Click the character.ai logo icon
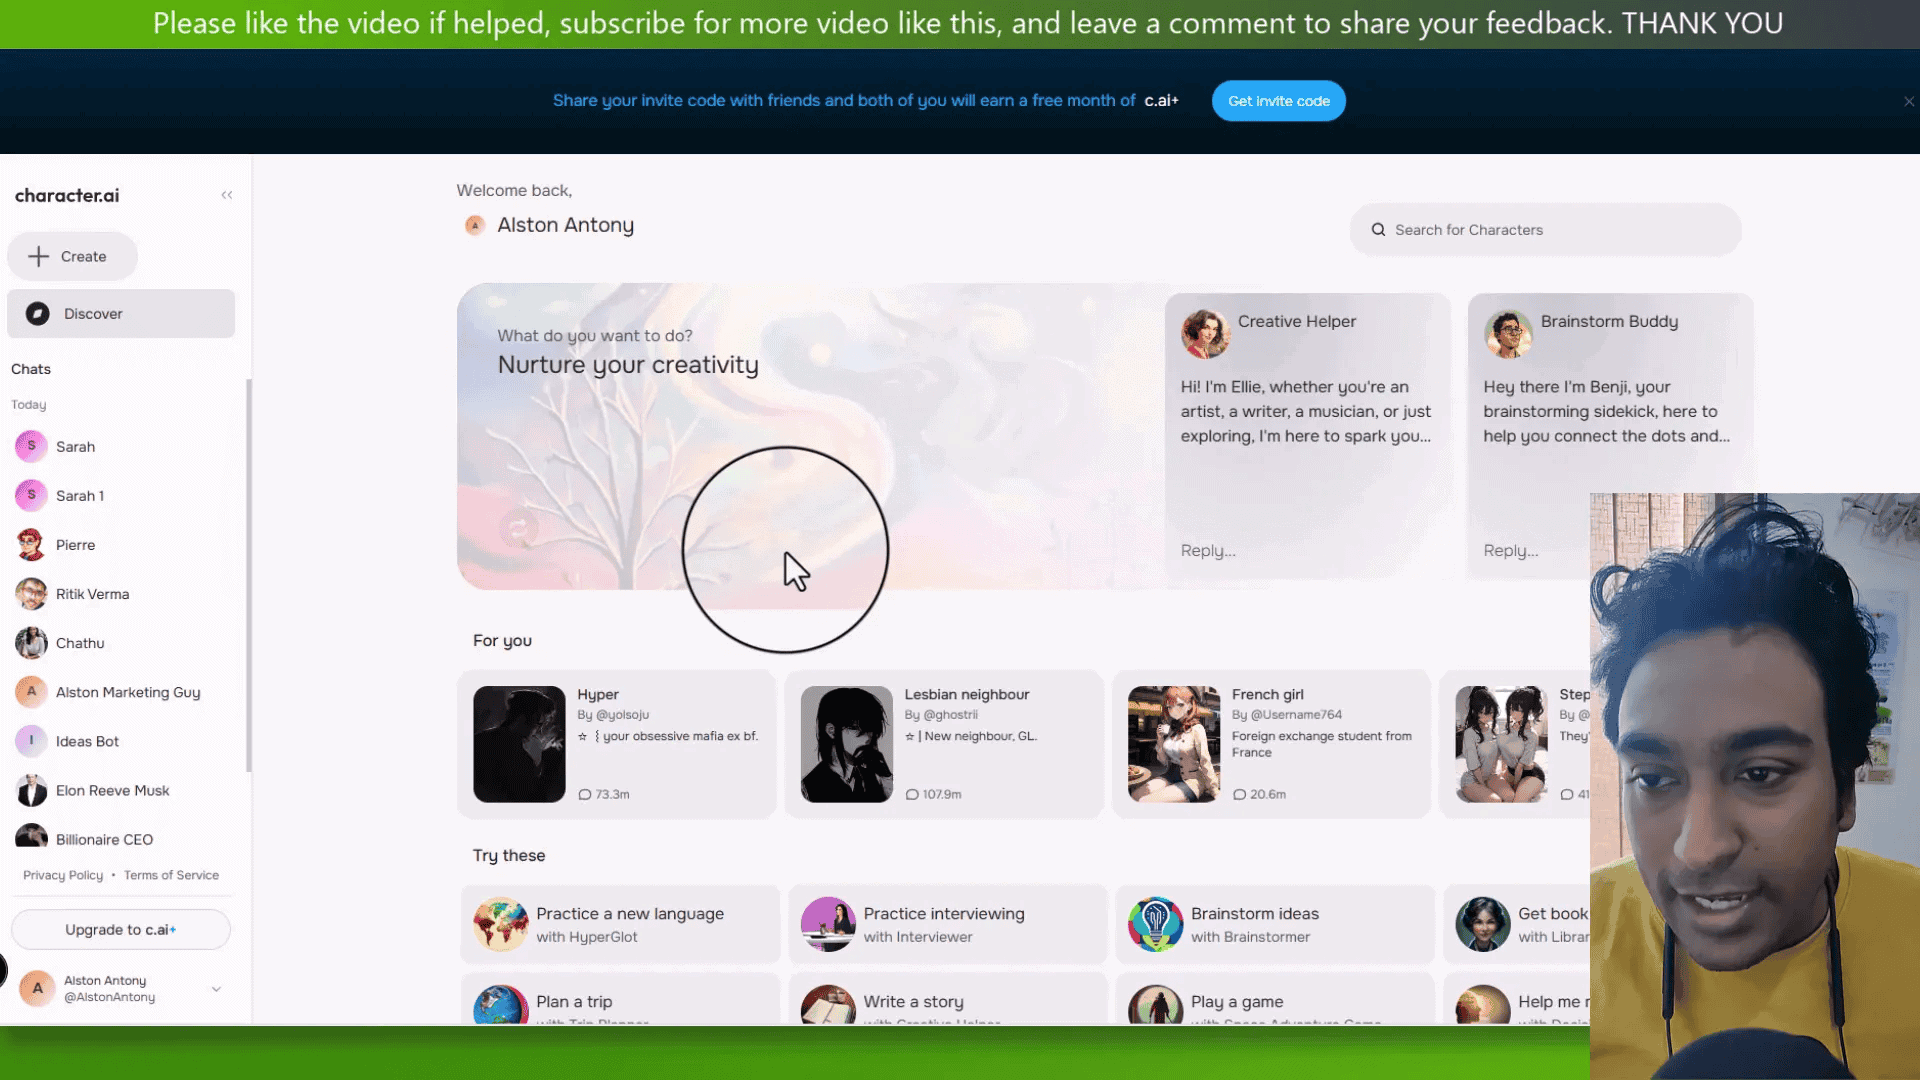 (67, 194)
